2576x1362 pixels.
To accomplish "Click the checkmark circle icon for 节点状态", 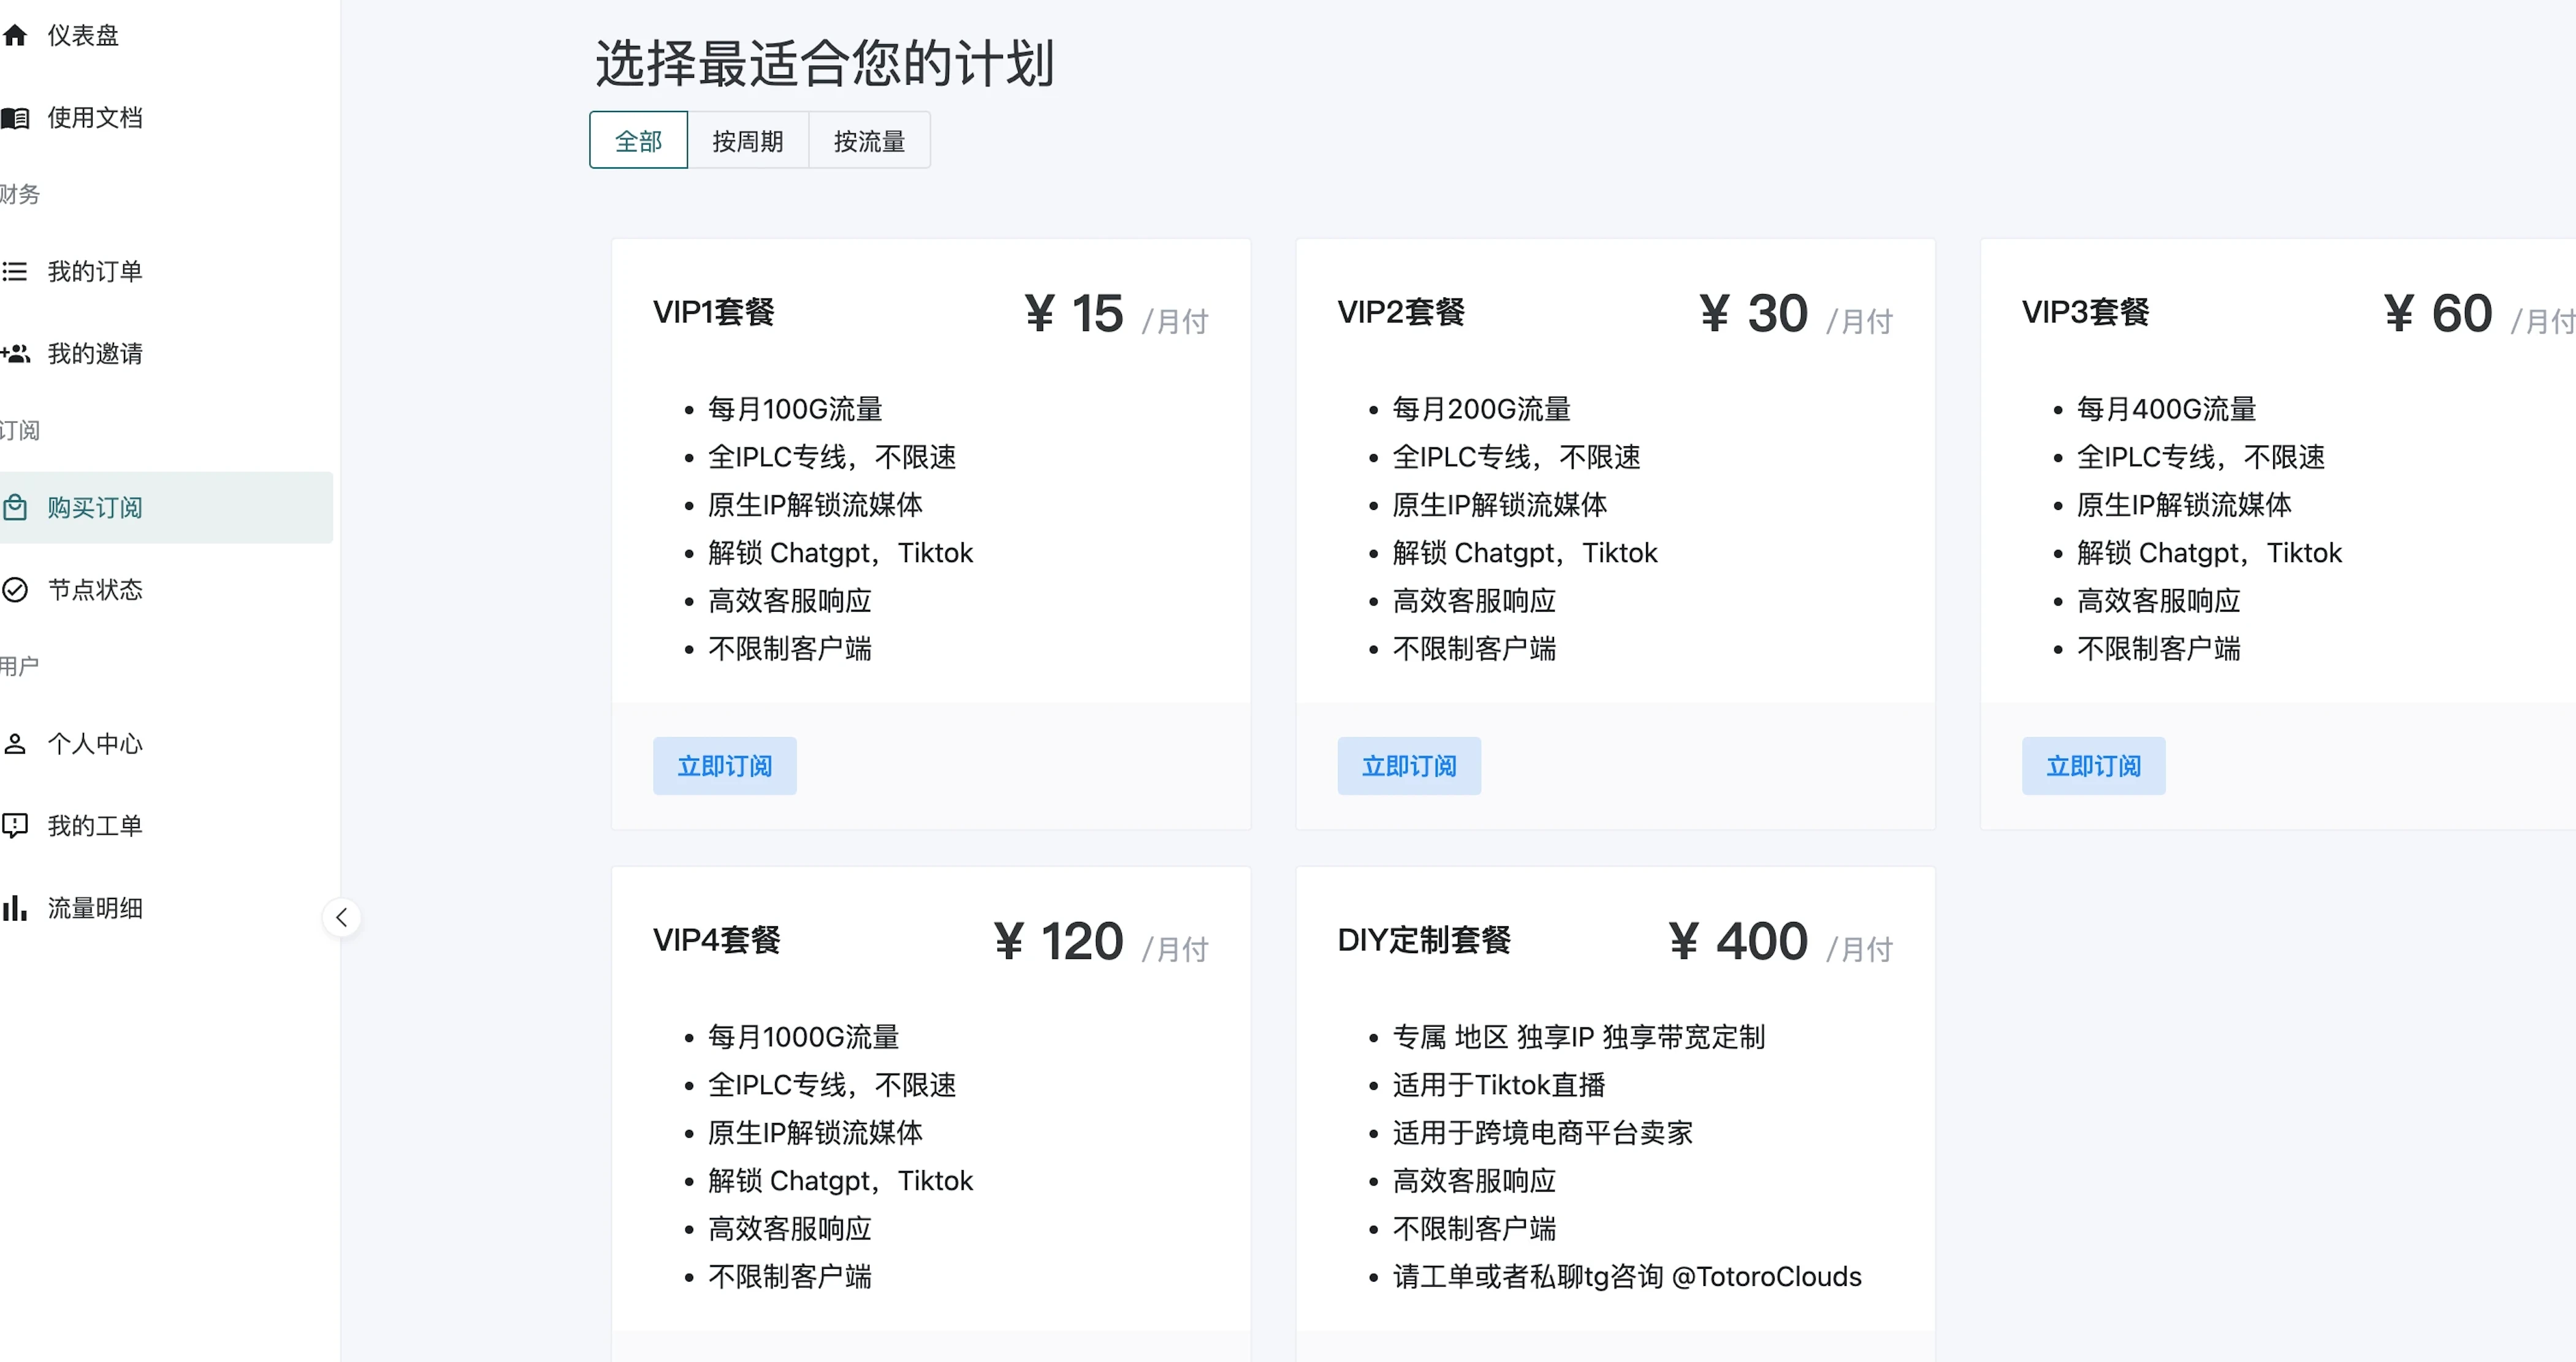I will click(15, 589).
